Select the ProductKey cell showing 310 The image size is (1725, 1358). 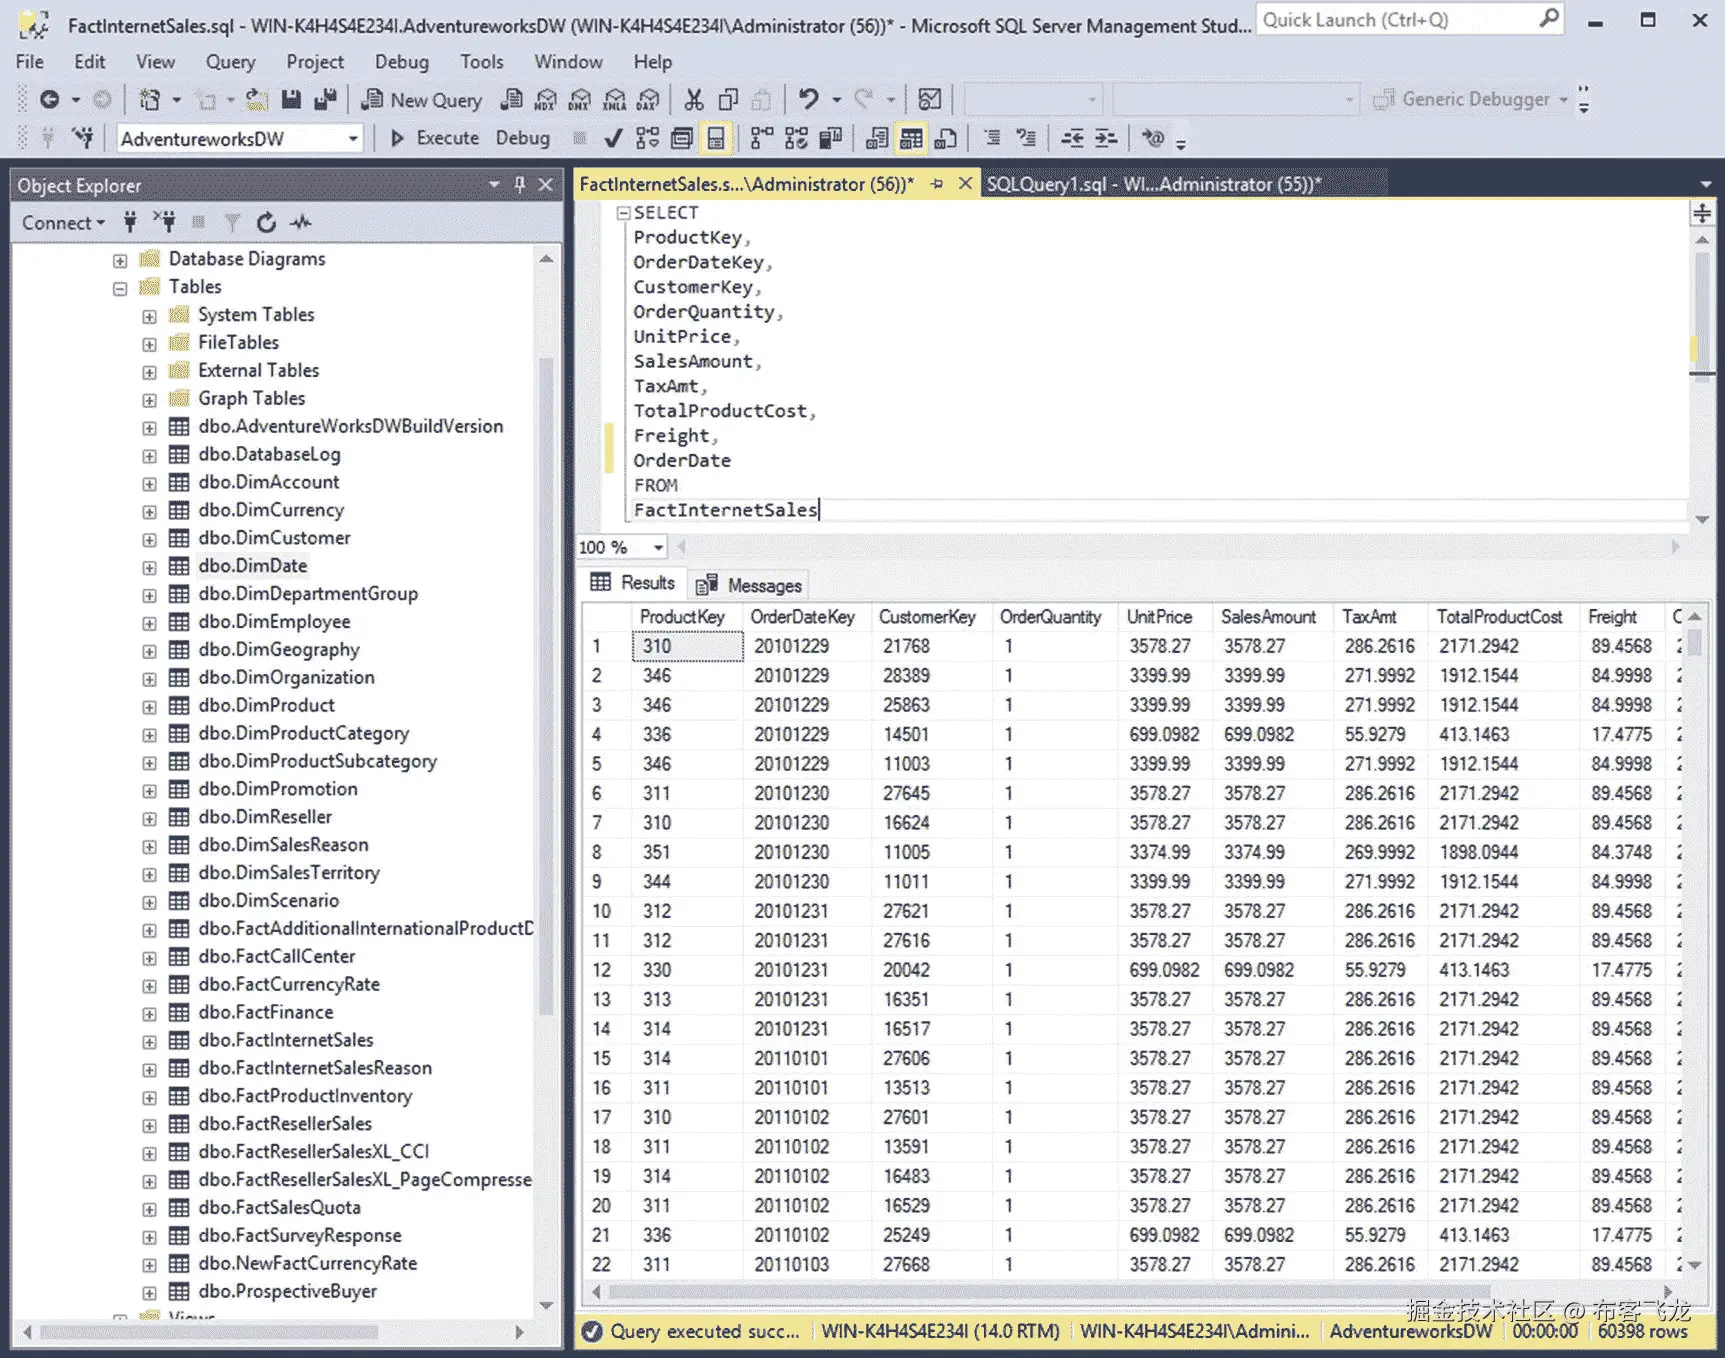[686, 646]
